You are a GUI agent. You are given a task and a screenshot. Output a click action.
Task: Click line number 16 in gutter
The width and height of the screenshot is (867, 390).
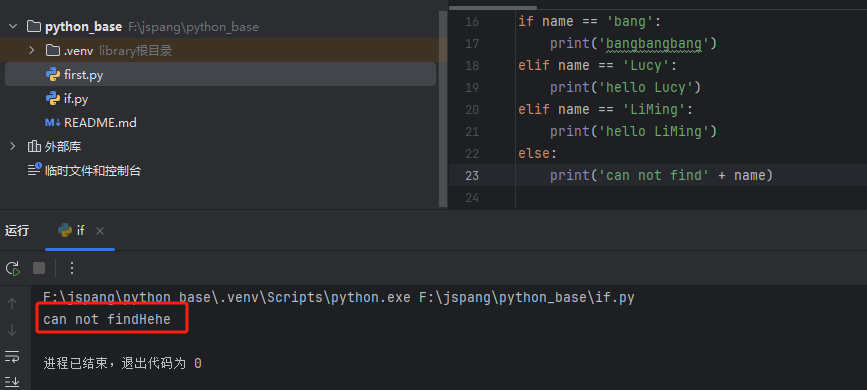coord(472,22)
